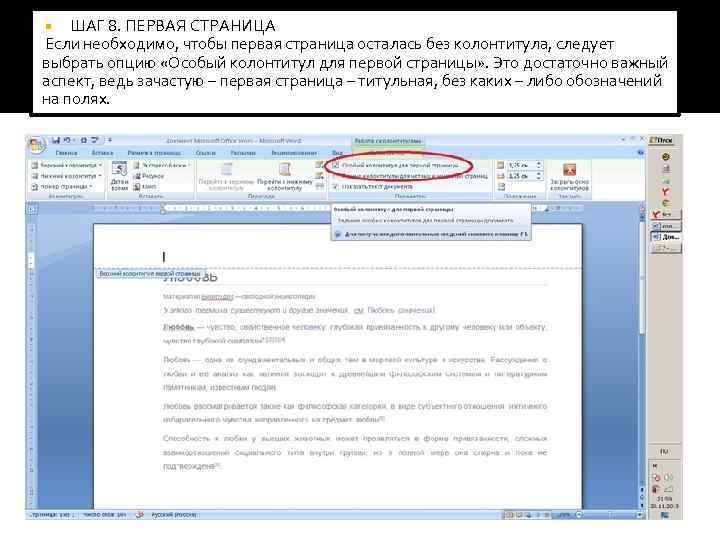Select the Работа с колонтитулами contextual tab
Screen dimensions: 720x540
tap(388, 141)
